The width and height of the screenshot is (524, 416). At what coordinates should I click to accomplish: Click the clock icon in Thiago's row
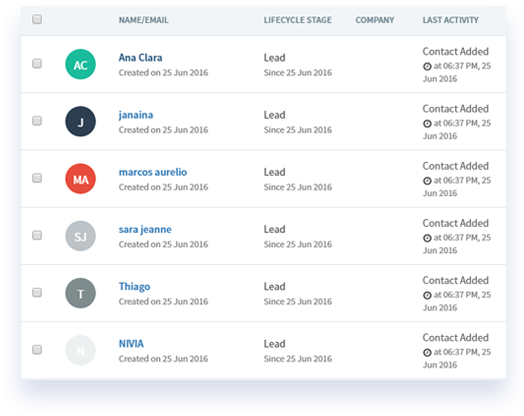click(x=427, y=295)
